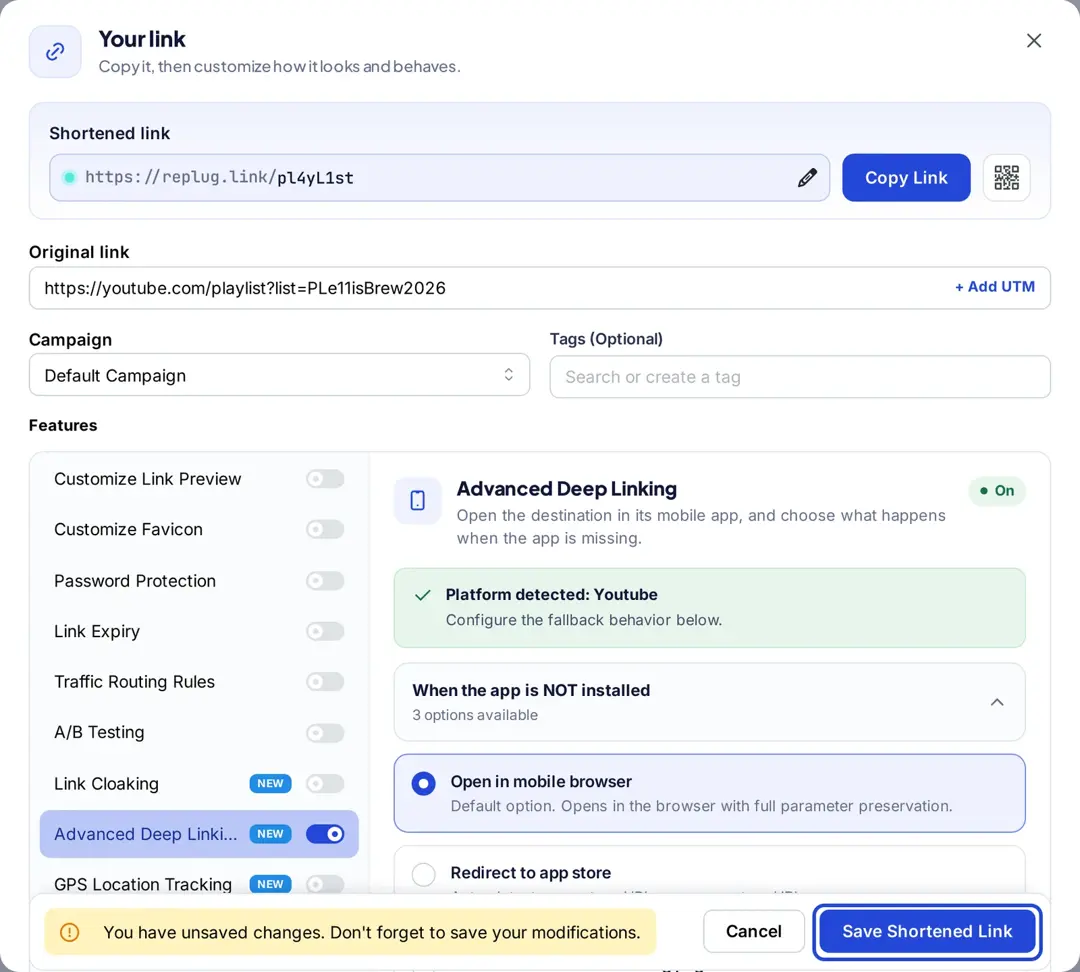Click the + Add UTM link
This screenshot has height=972, width=1080.
point(995,287)
